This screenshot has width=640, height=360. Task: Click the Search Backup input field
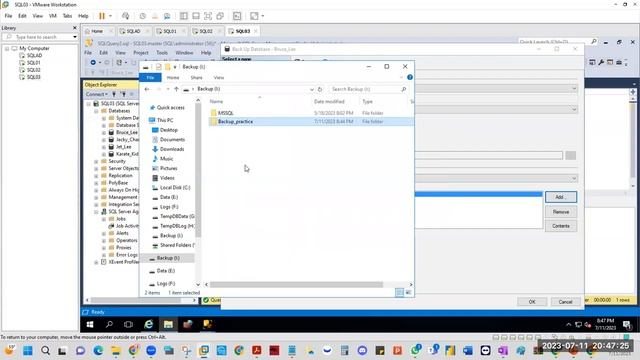(x=369, y=89)
